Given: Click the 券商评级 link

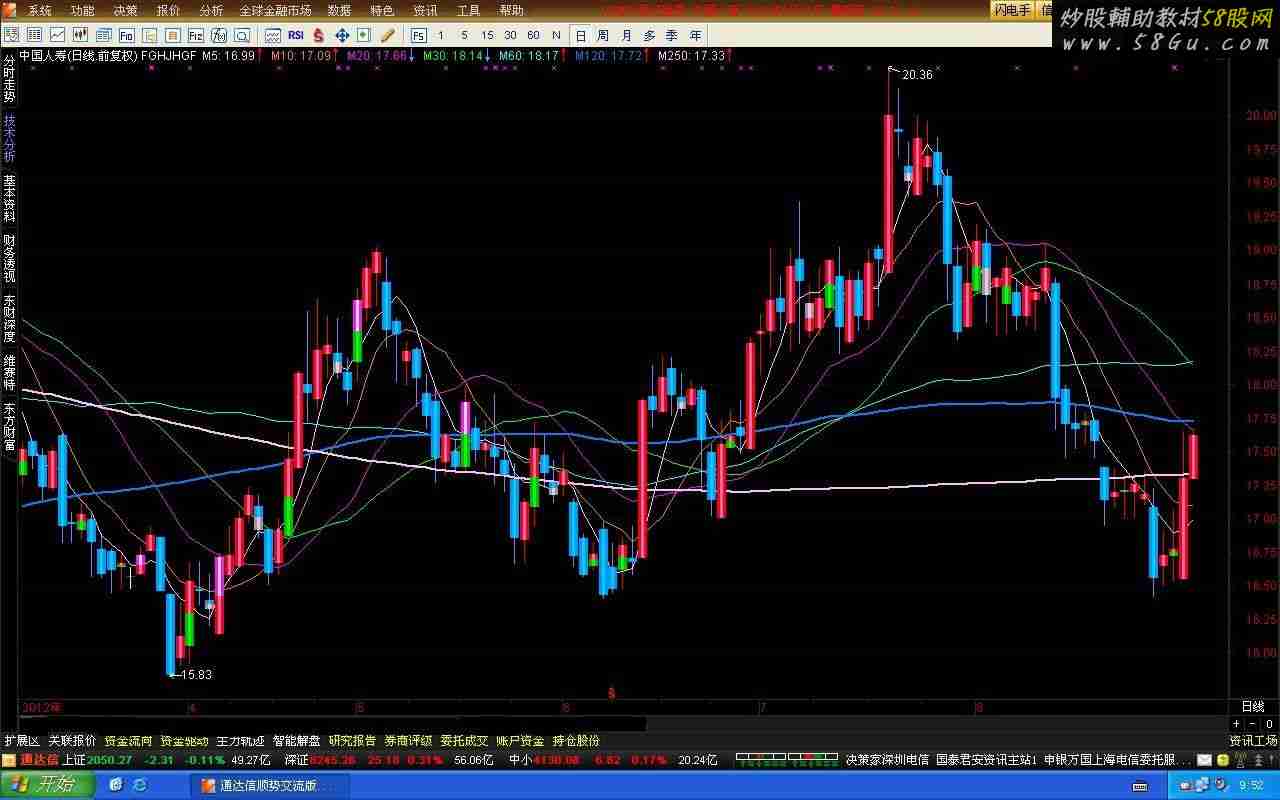Looking at the screenshot, I should coord(408,741).
